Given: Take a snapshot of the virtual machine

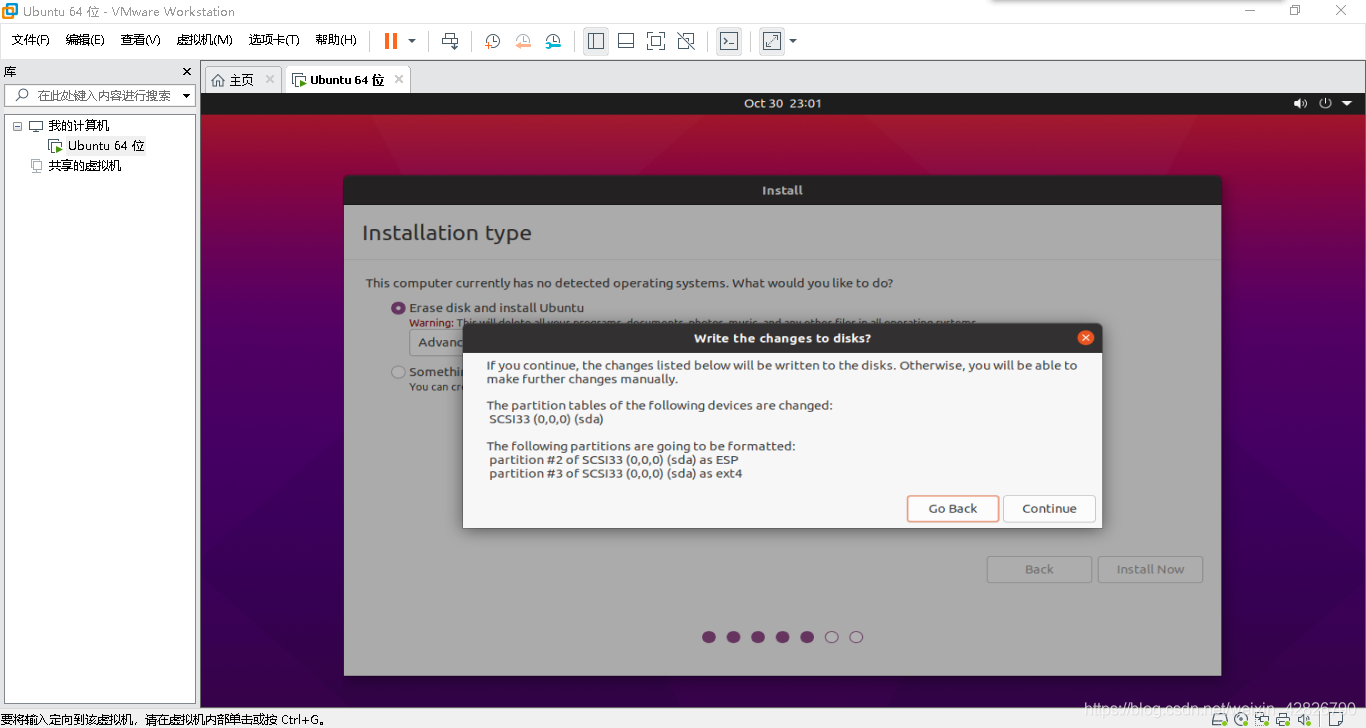Looking at the screenshot, I should (x=493, y=41).
